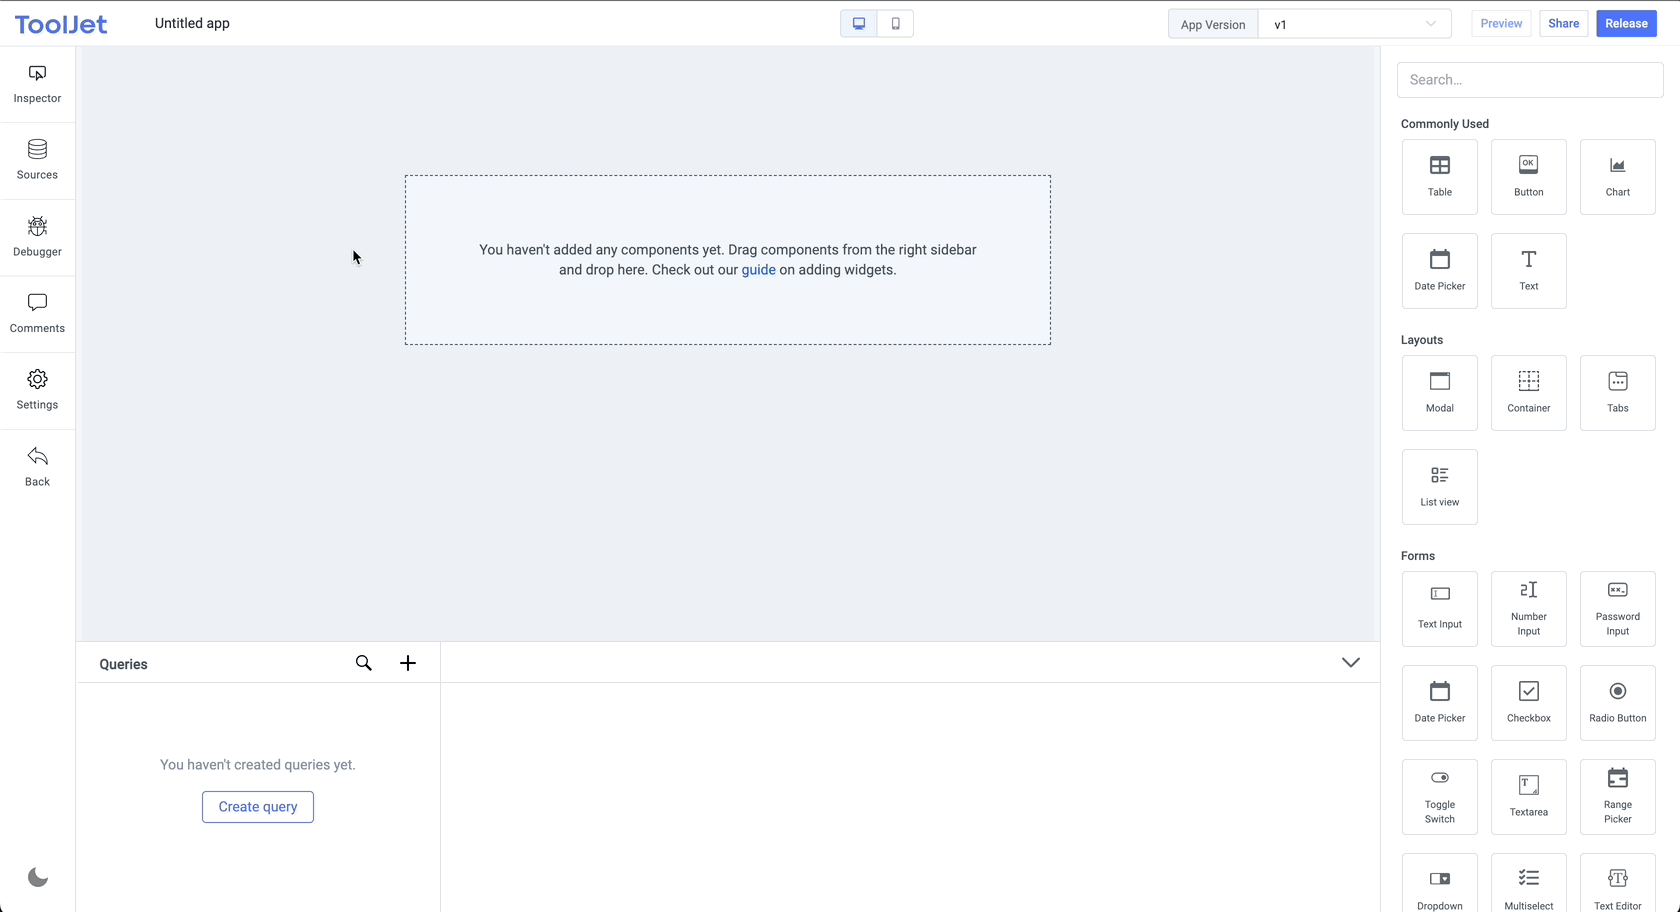Open the Sources panel
1680x912 pixels.
(x=37, y=160)
